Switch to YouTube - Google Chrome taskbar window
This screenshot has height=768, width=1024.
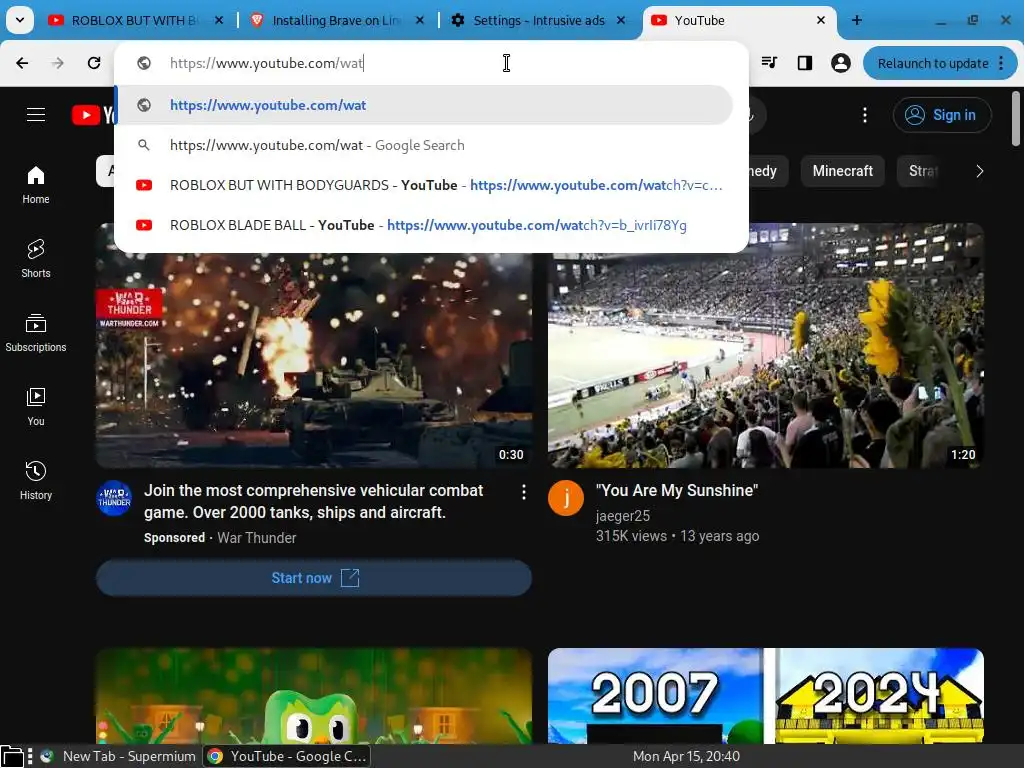click(287, 756)
